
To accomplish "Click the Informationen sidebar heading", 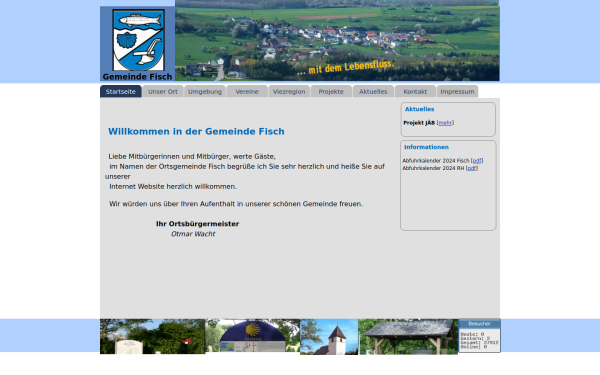I will (426, 147).
